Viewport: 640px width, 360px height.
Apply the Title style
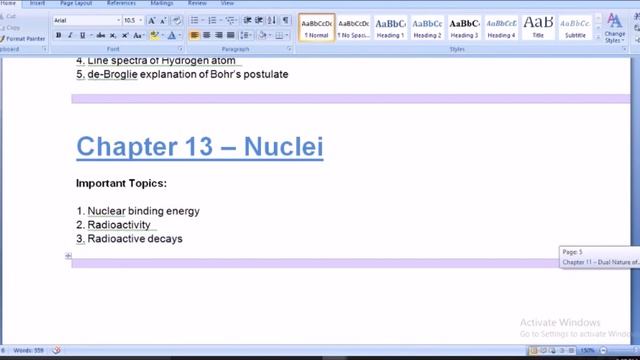click(538, 28)
